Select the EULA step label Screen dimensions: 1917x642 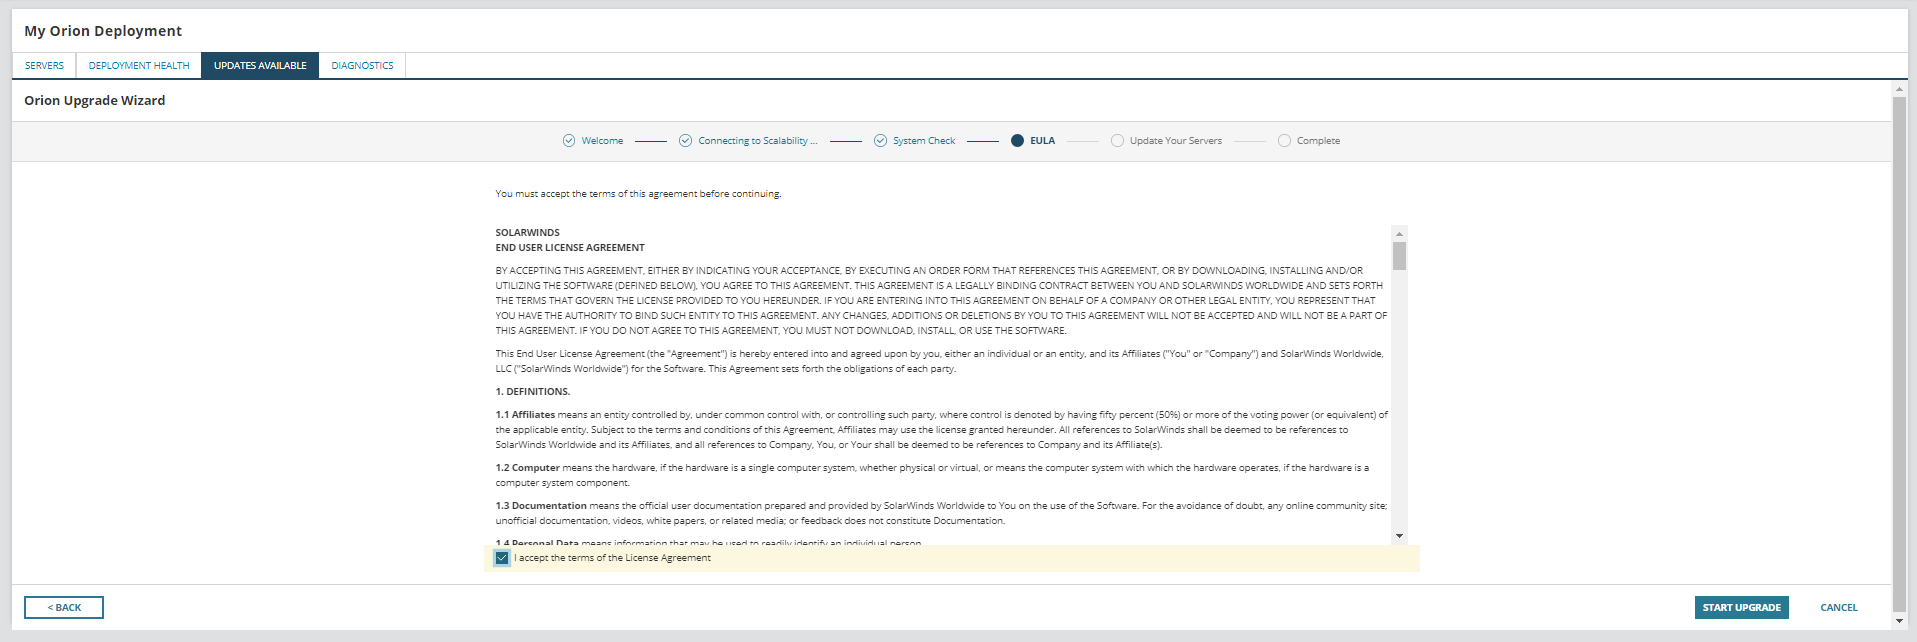coord(1042,141)
